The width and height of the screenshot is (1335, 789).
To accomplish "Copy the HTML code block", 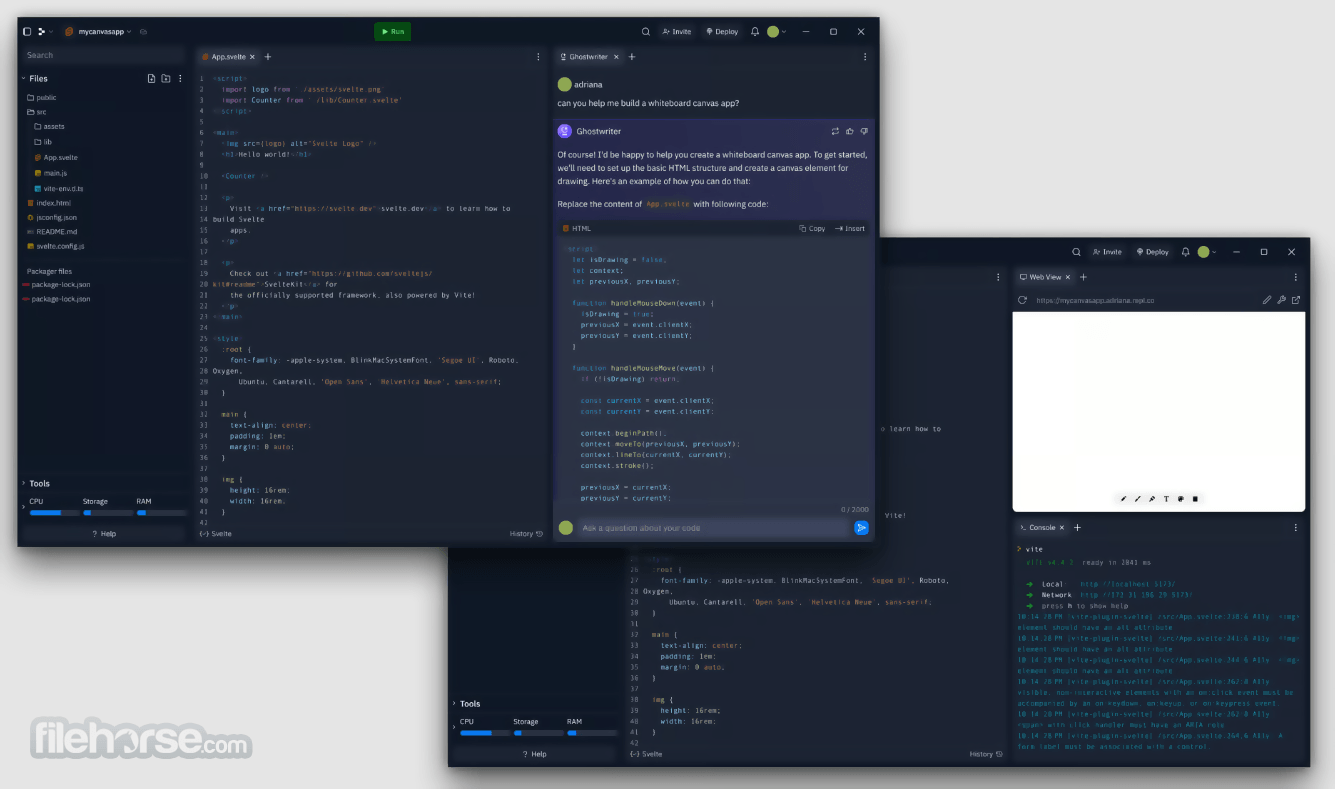I will tap(812, 228).
